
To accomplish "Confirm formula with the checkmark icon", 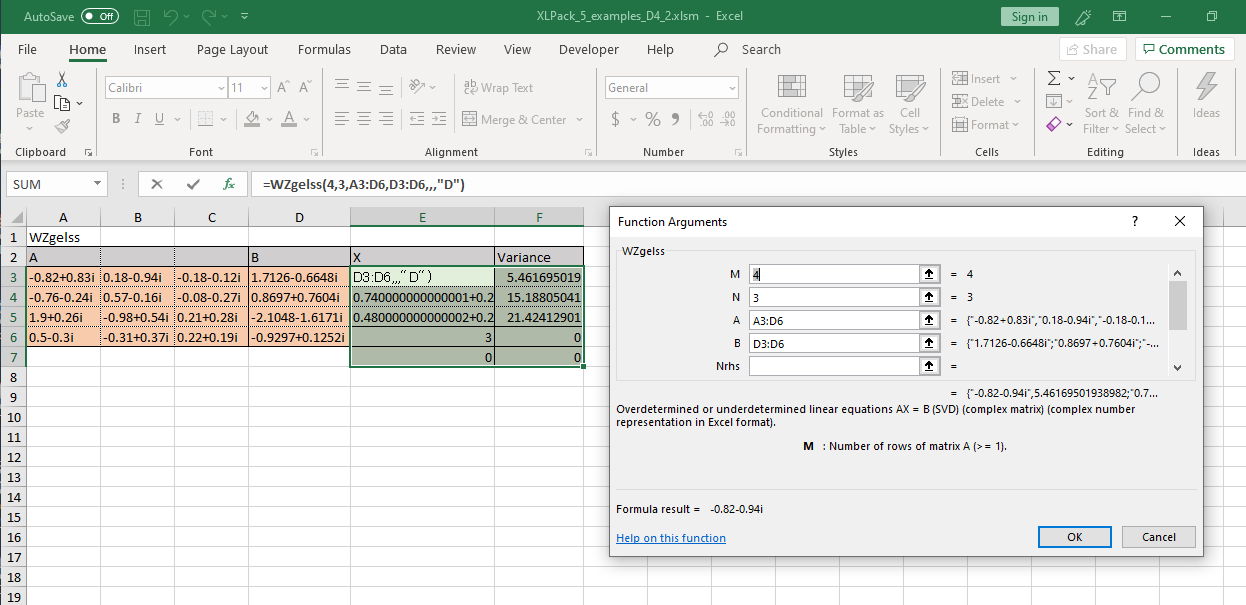I will (193, 184).
